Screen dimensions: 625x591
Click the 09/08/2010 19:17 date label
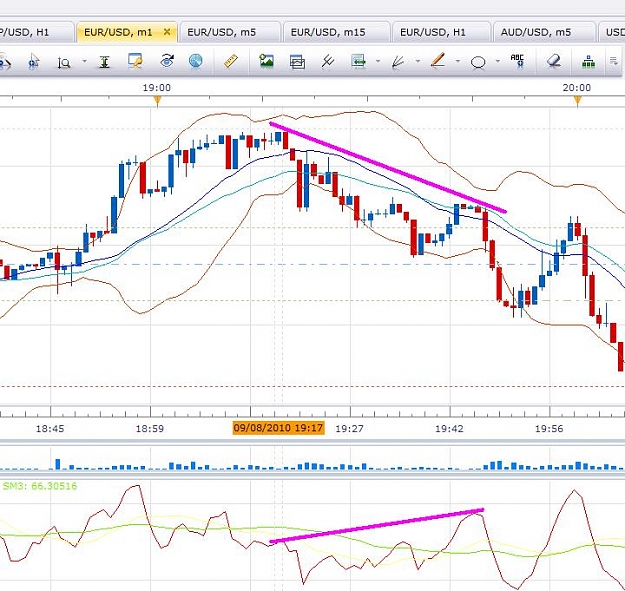tap(278, 428)
